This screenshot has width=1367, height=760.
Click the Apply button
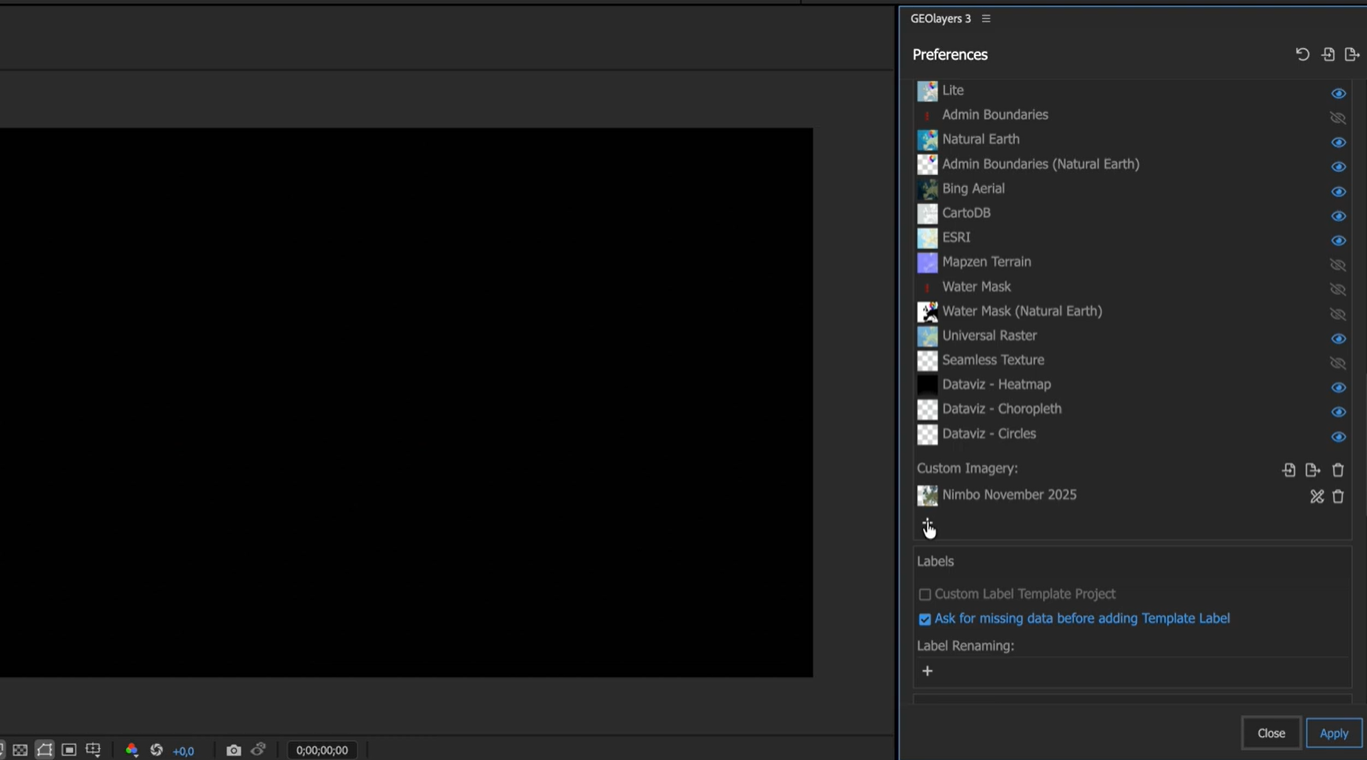tap(1334, 733)
